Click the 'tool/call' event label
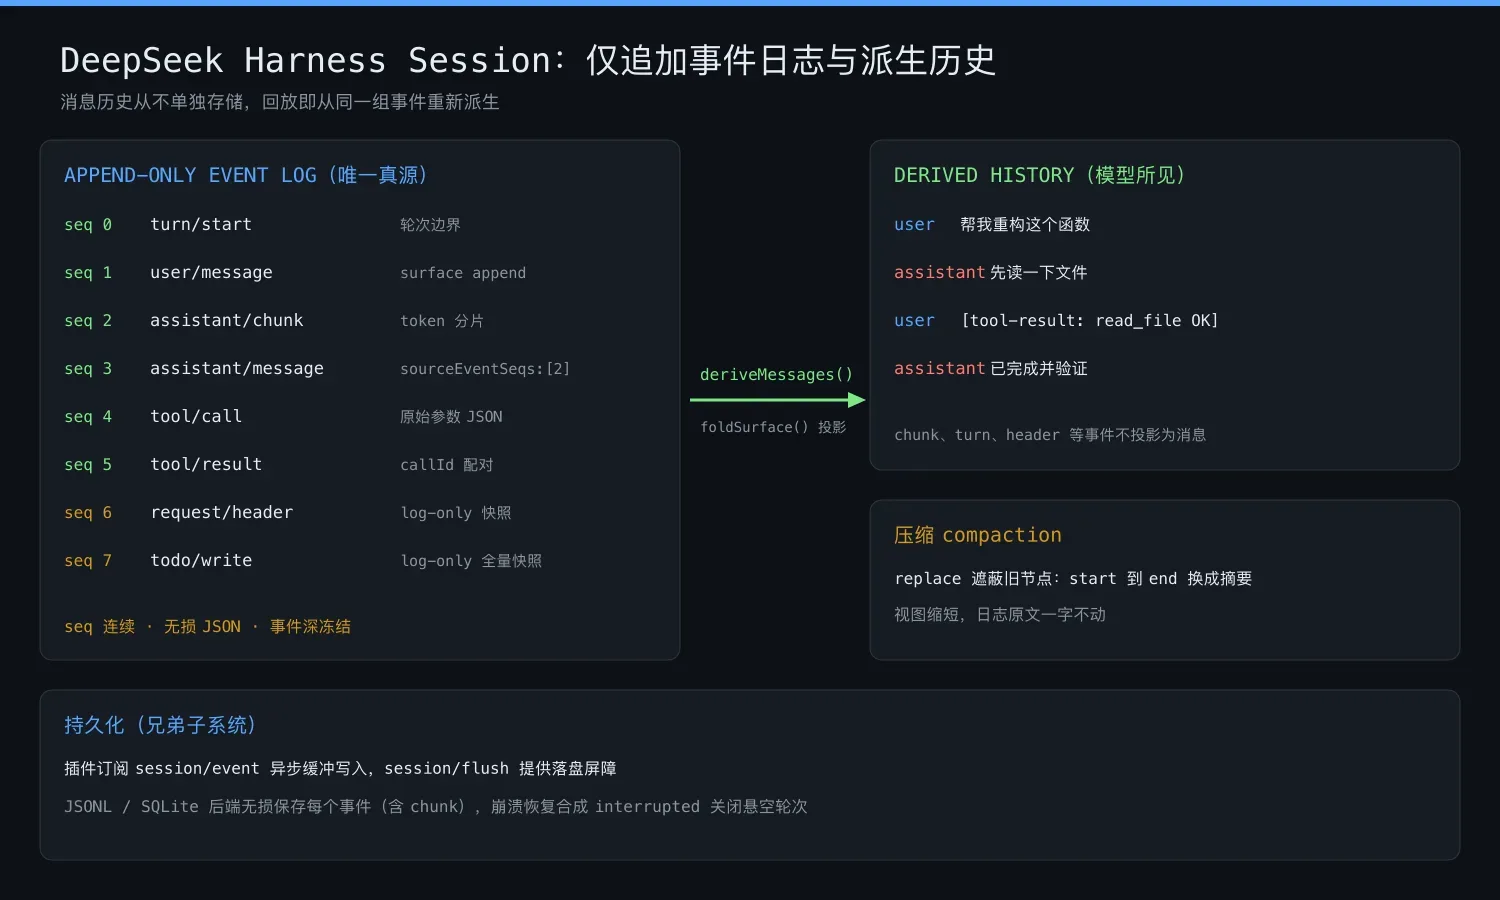Screen dimensions: 1500x900 click(x=196, y=417)
